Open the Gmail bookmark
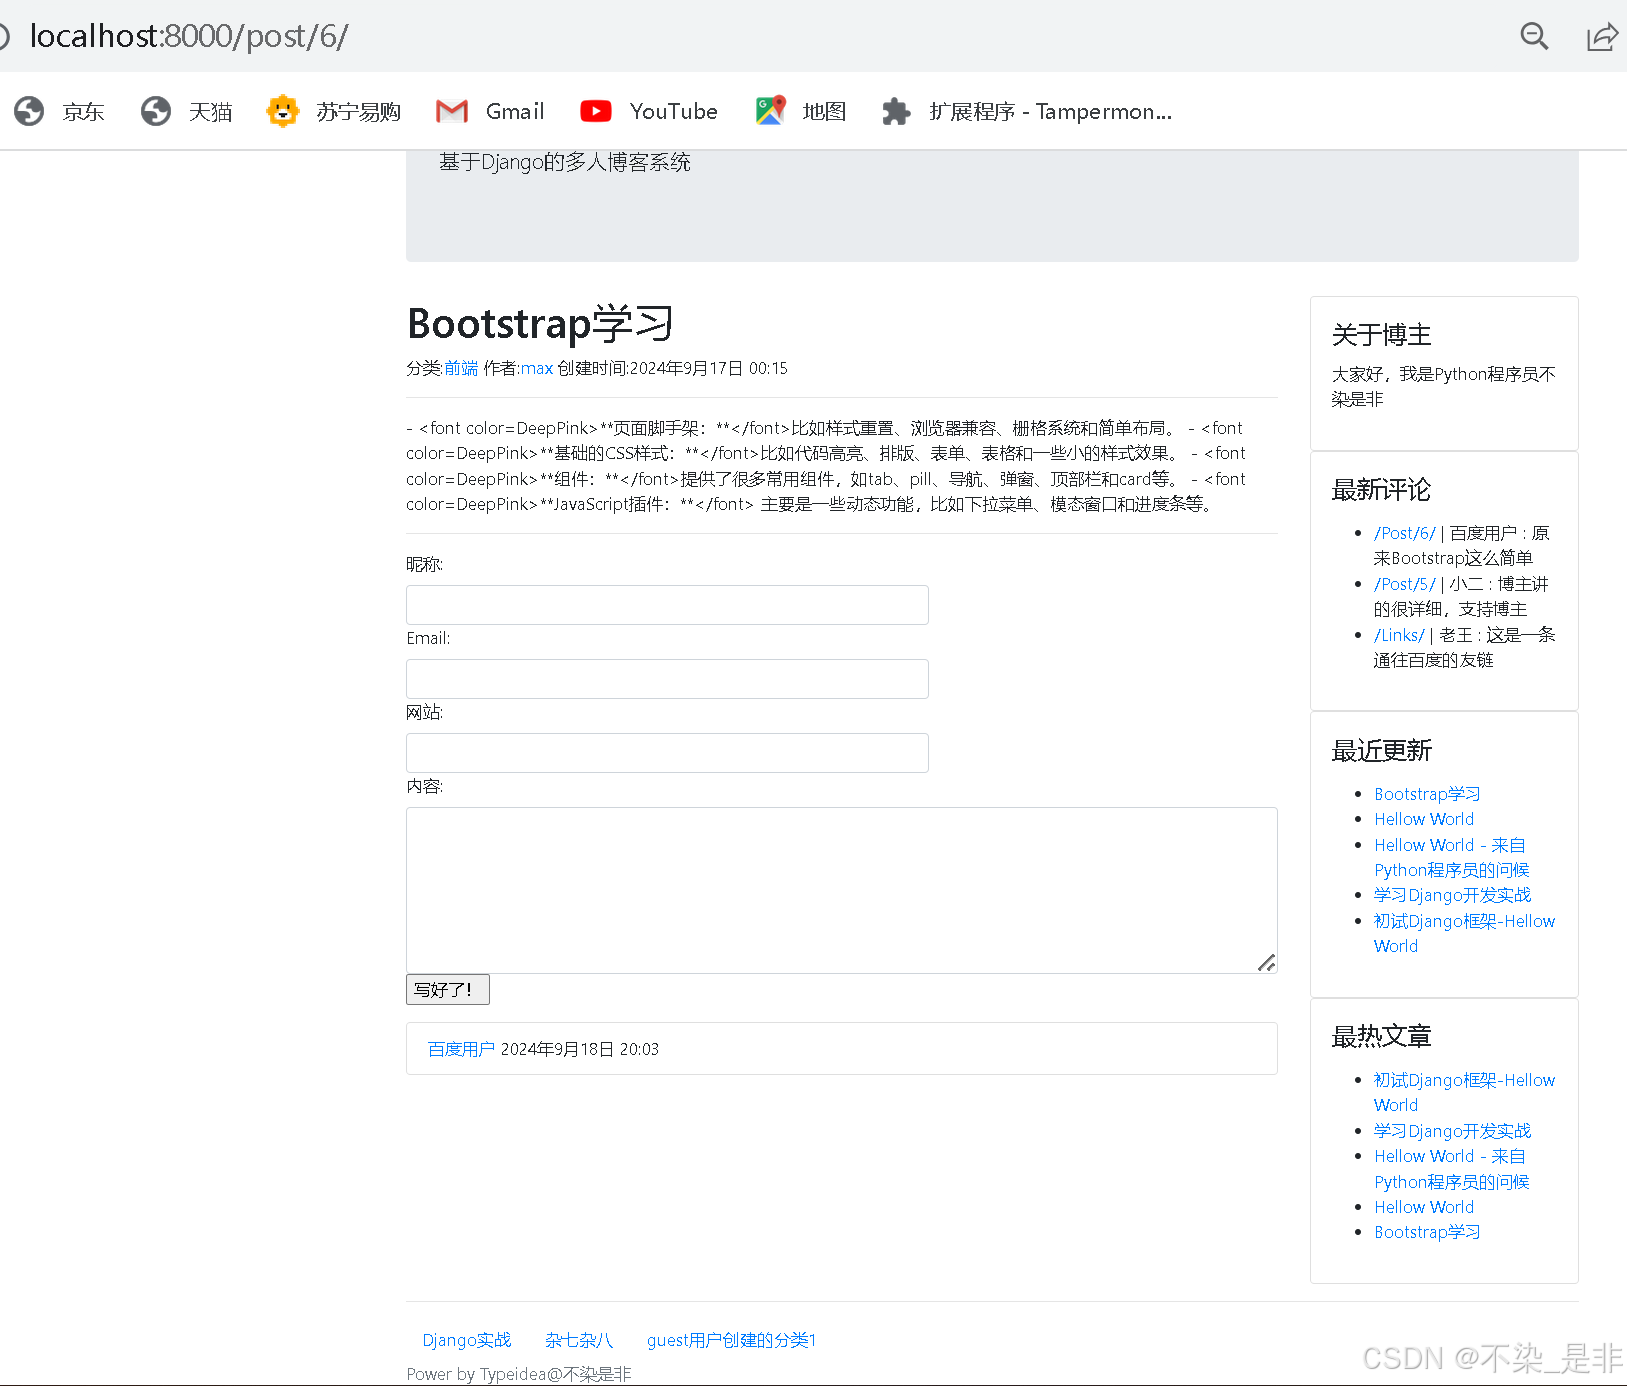 [x=490, y=111]
